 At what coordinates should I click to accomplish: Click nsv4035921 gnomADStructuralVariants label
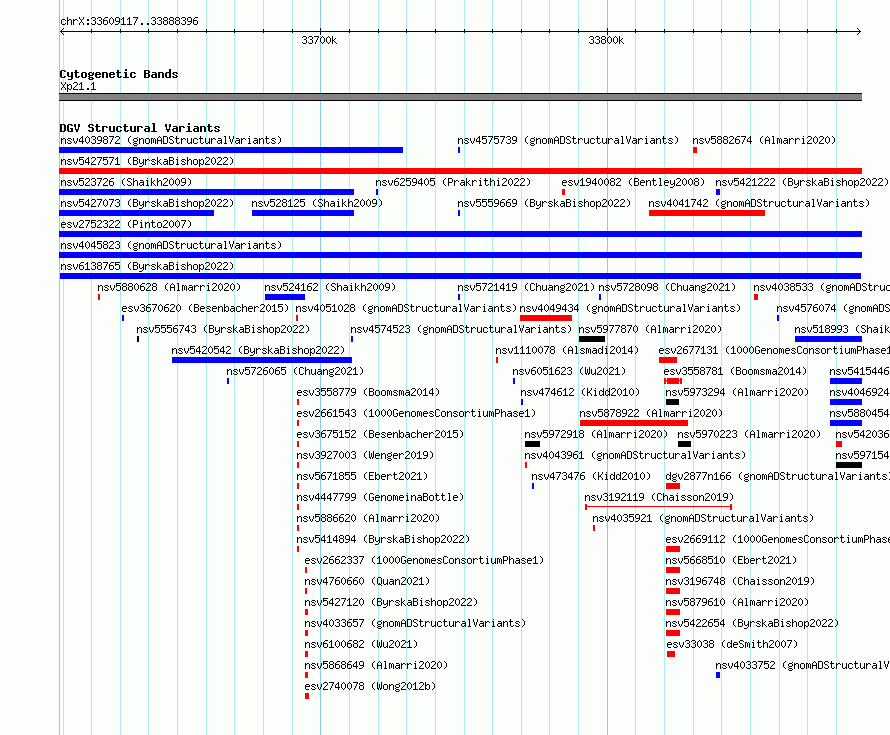703,518
